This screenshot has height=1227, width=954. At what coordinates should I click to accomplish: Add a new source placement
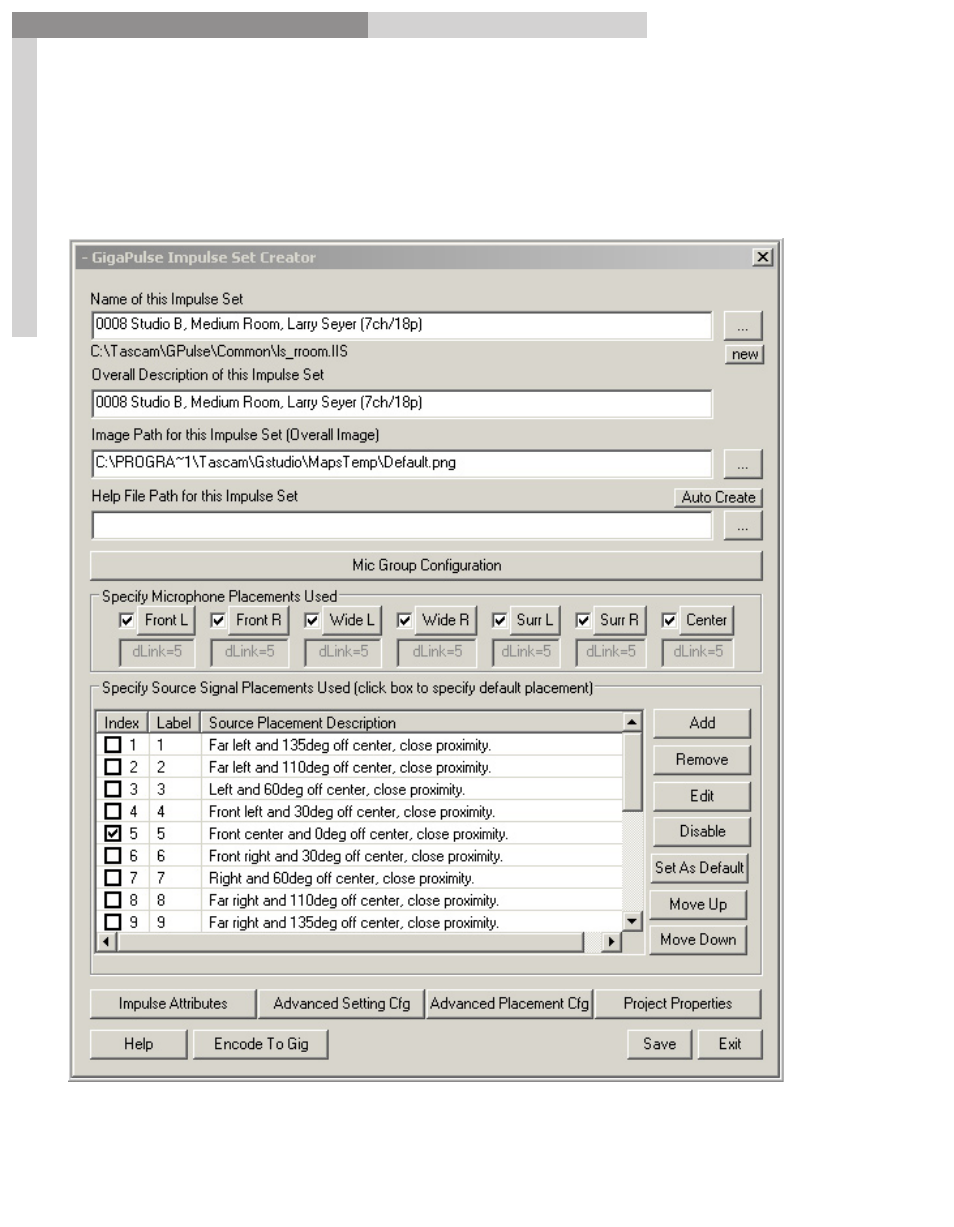[x=701, y=723]
